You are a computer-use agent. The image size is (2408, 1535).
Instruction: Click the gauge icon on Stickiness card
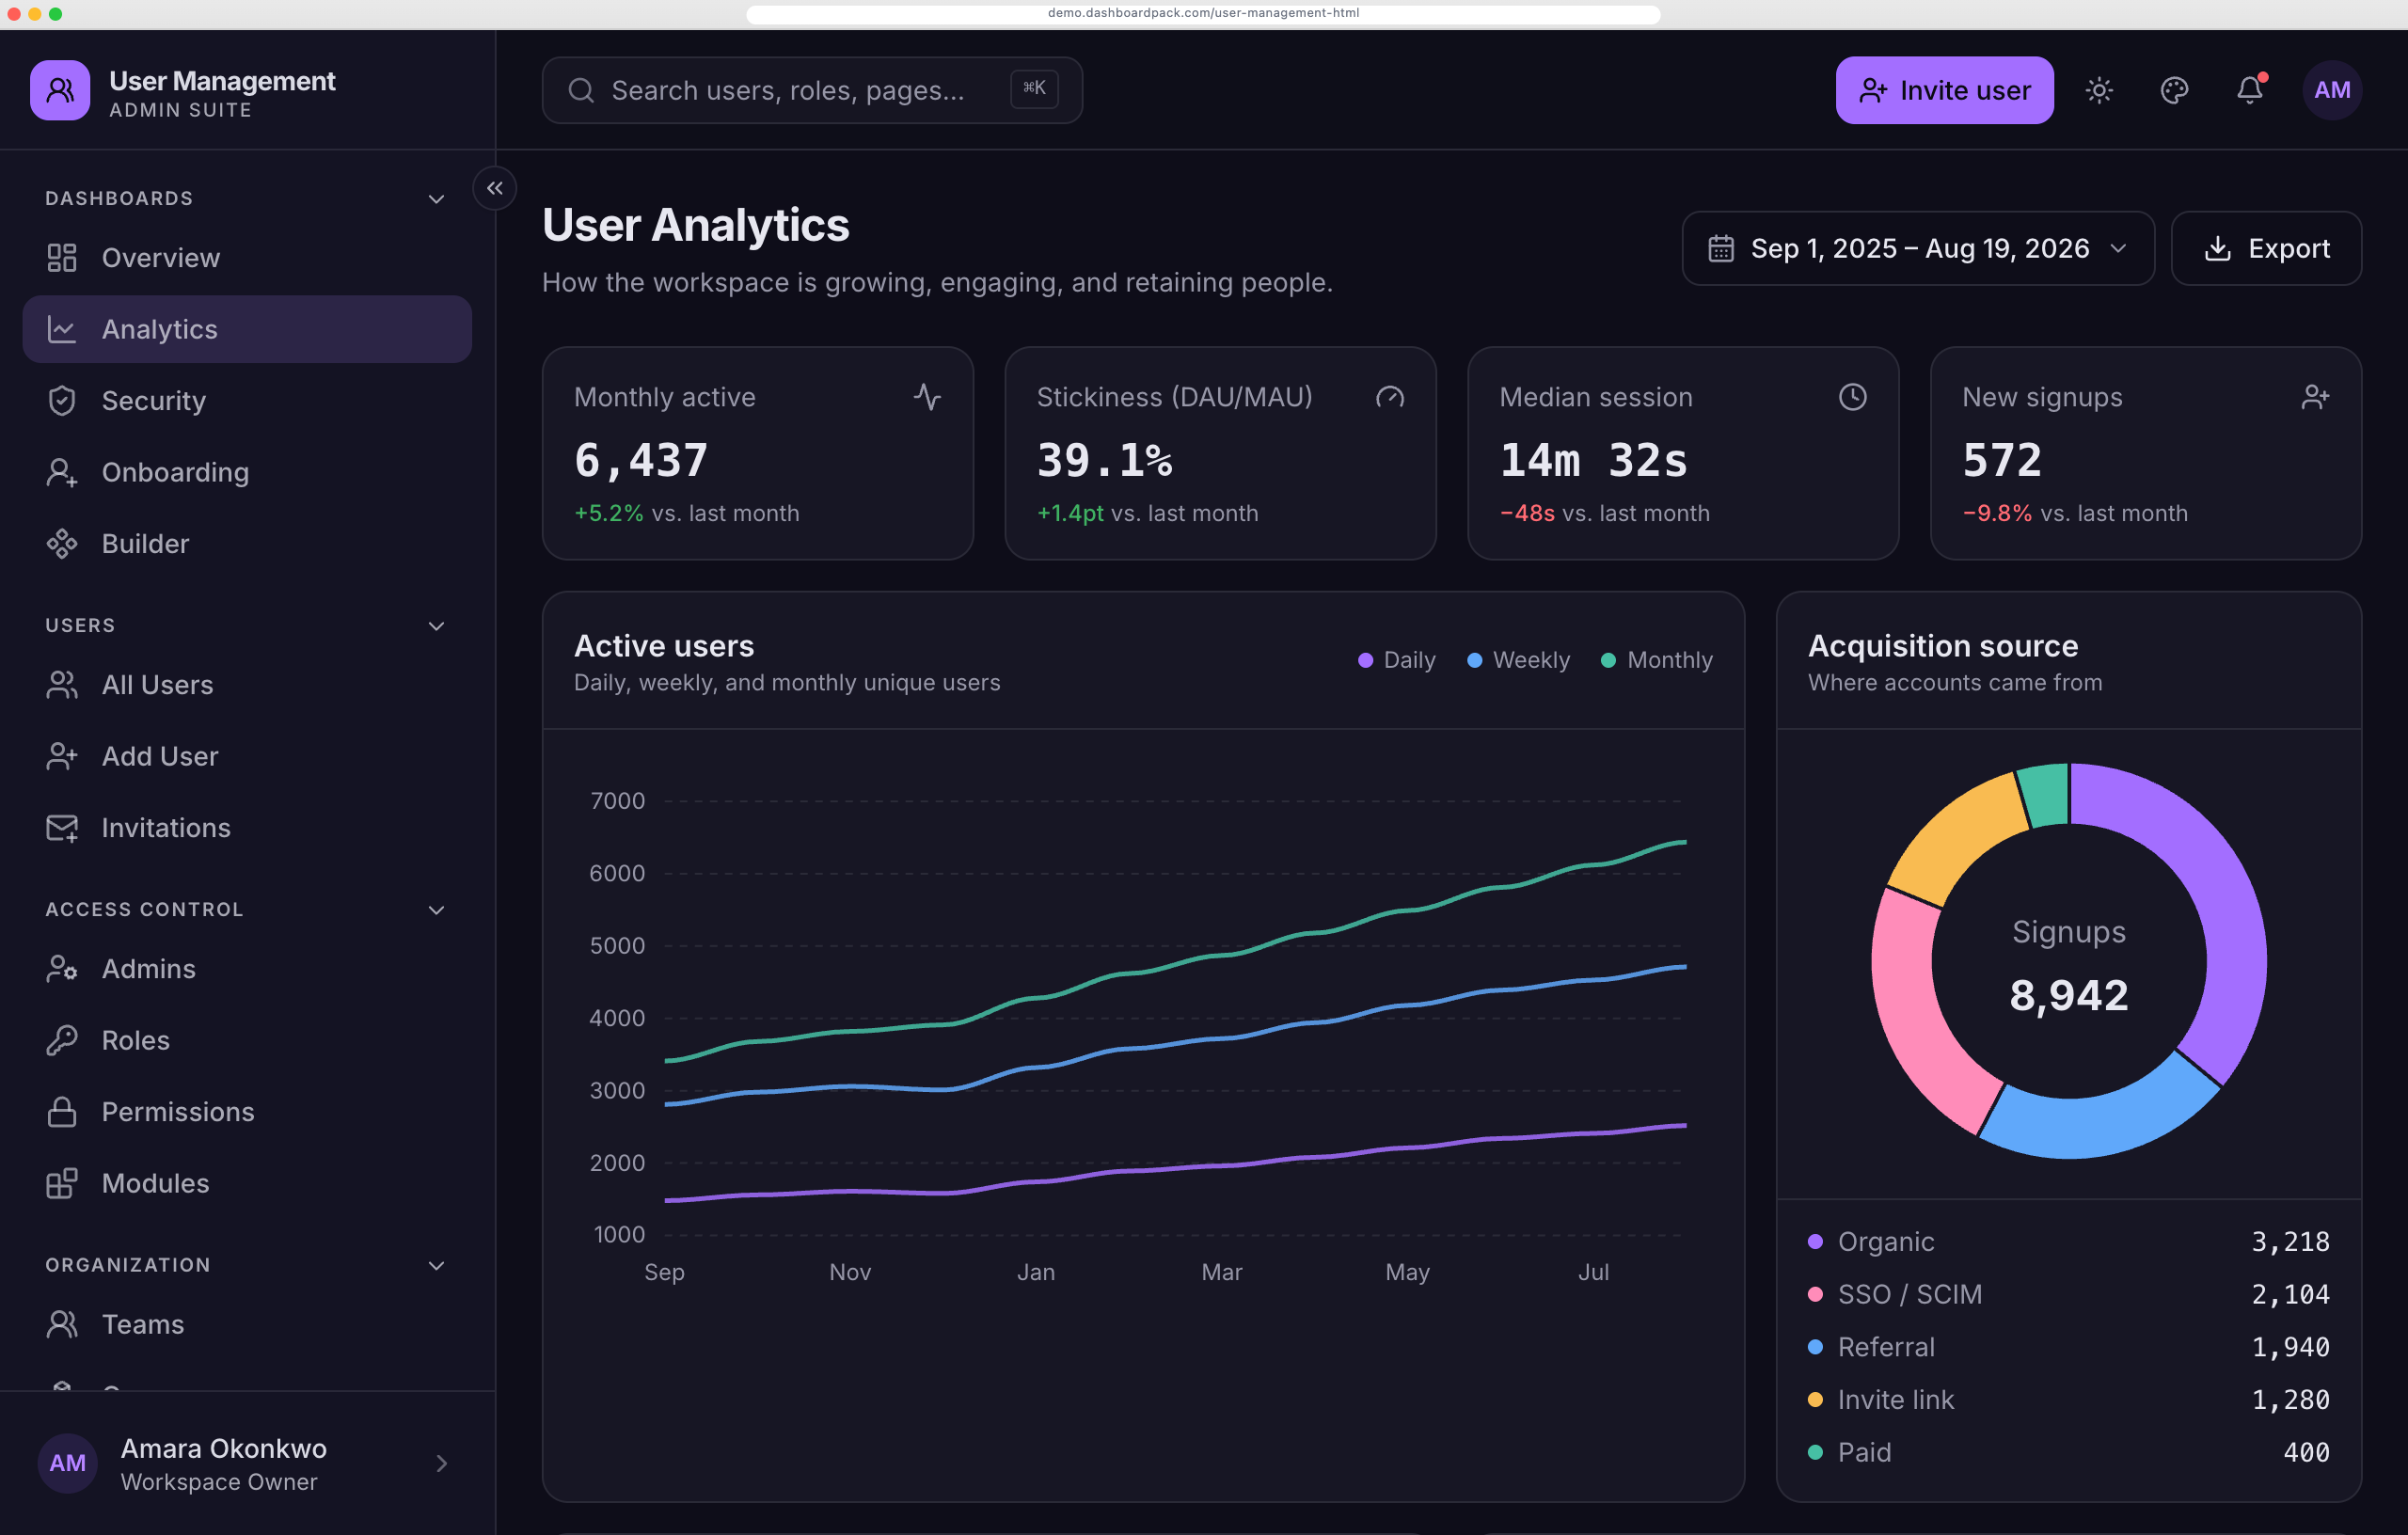[x=1390, y=397]
